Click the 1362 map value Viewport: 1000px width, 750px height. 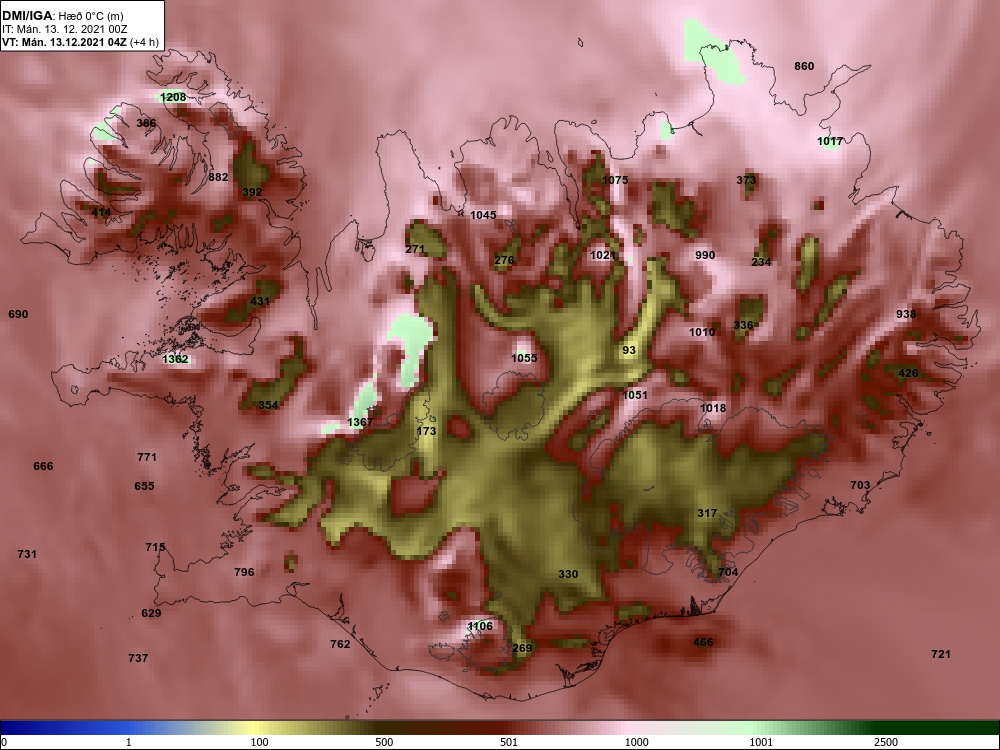coord(175,359)
